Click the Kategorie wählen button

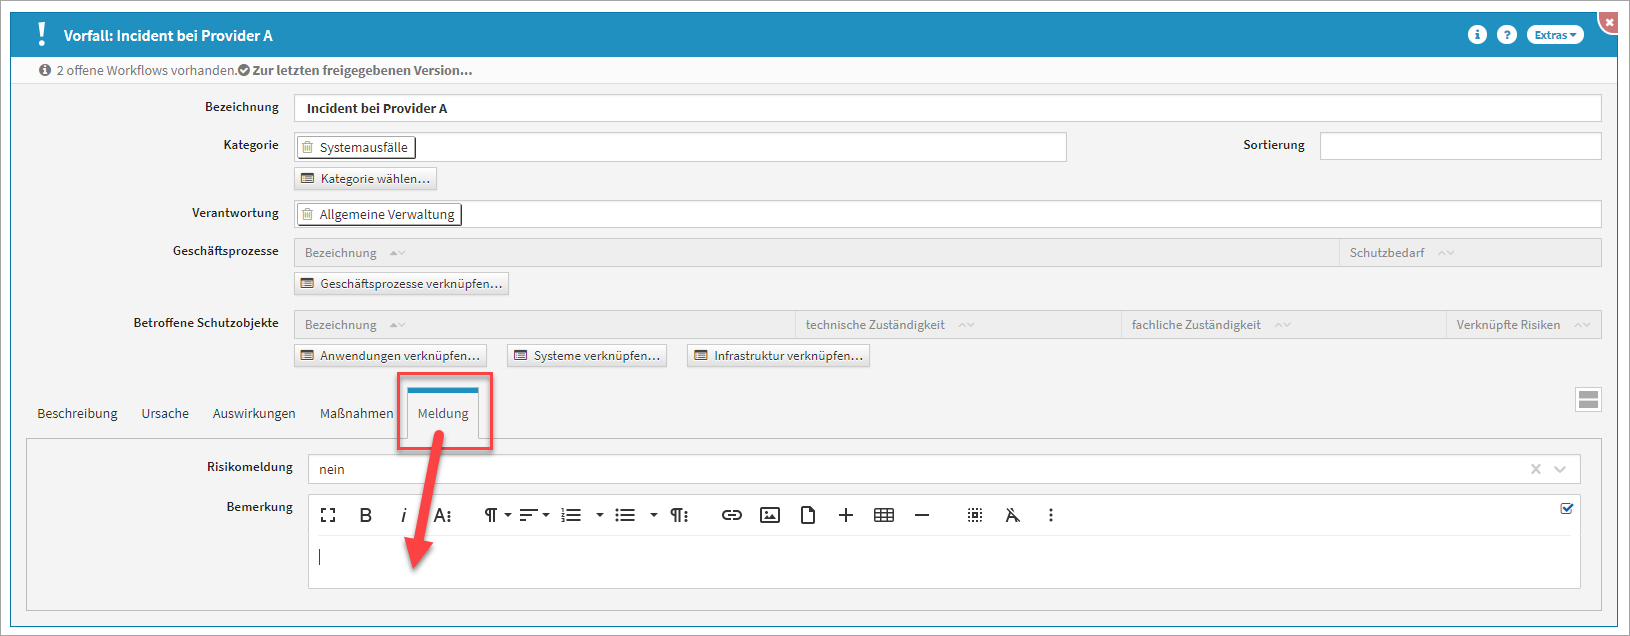tap(366, 179)
